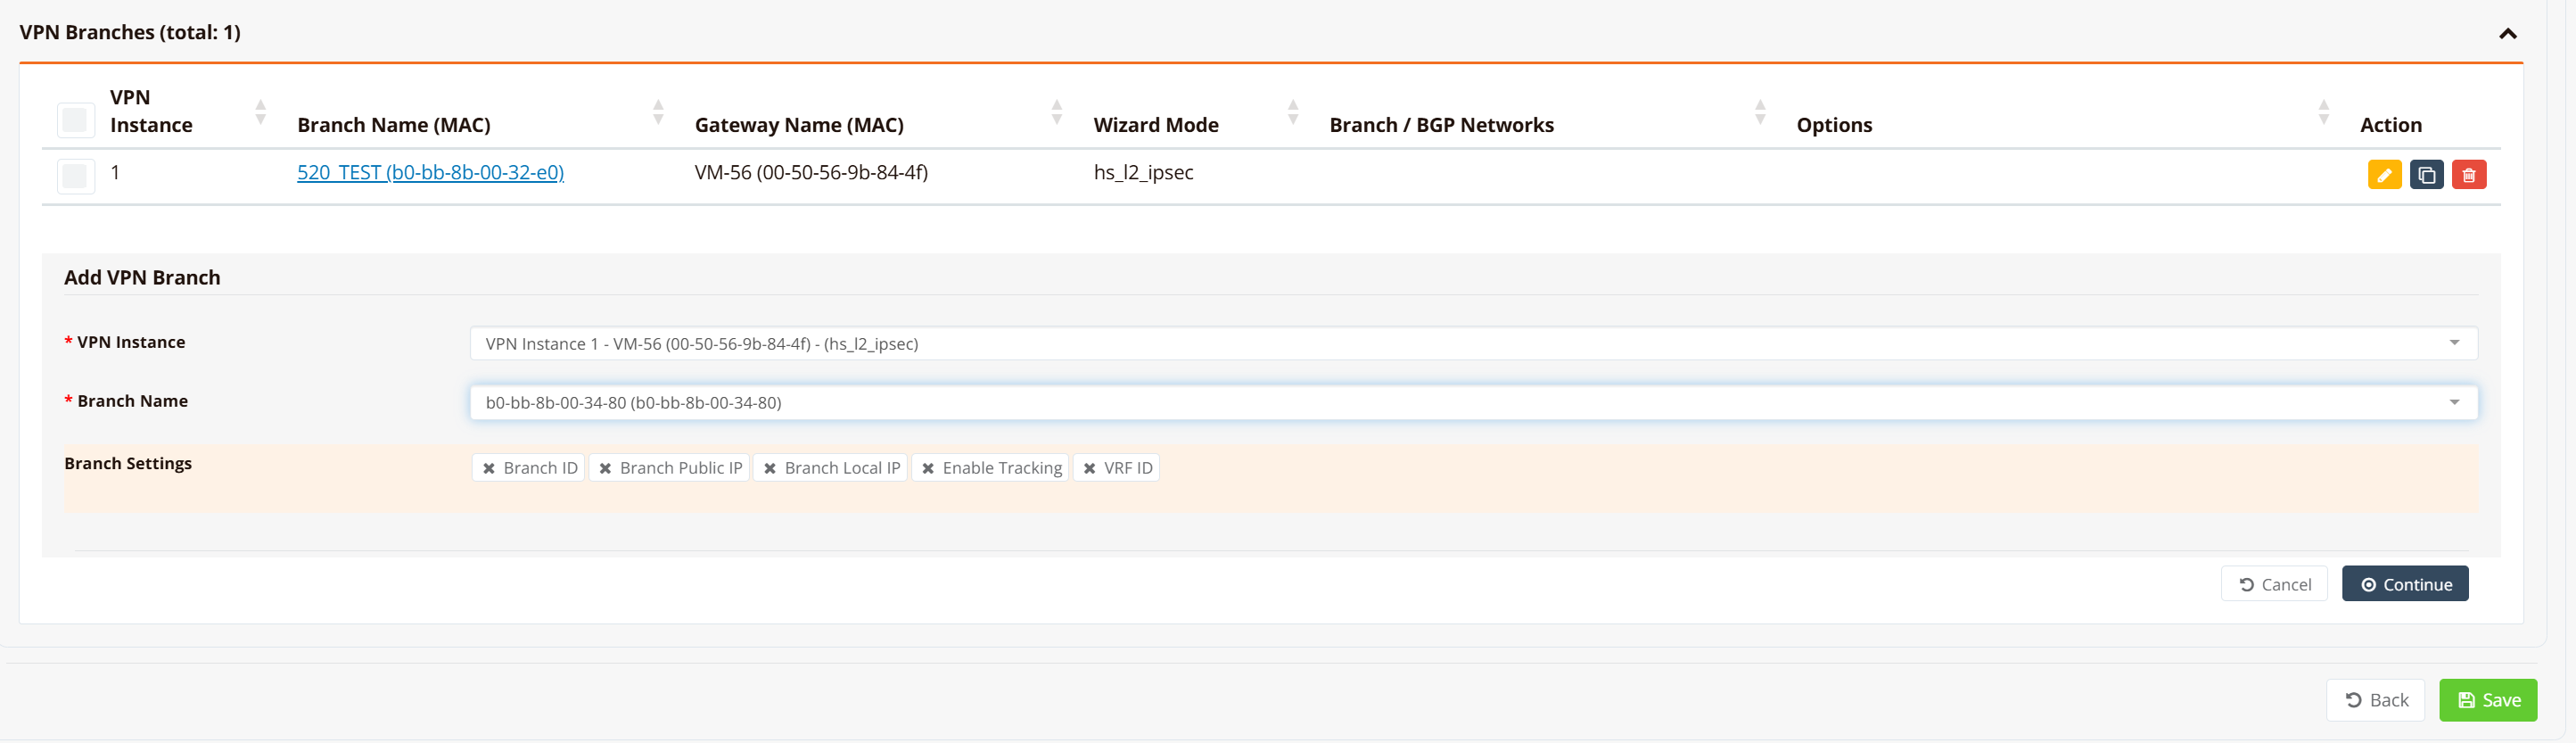
Task: Open the VPN Instance dropdown
Action: click(1472, 343)
